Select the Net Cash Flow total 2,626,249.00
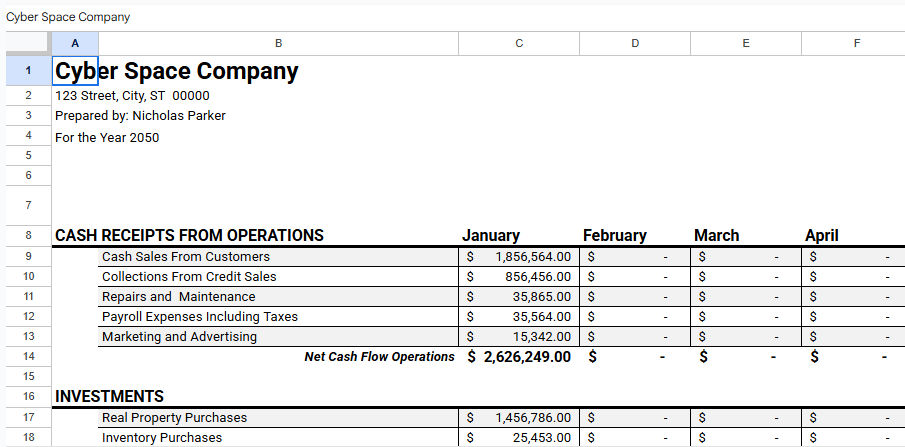This screenshot has height=447, width=905. click(518, 357)
